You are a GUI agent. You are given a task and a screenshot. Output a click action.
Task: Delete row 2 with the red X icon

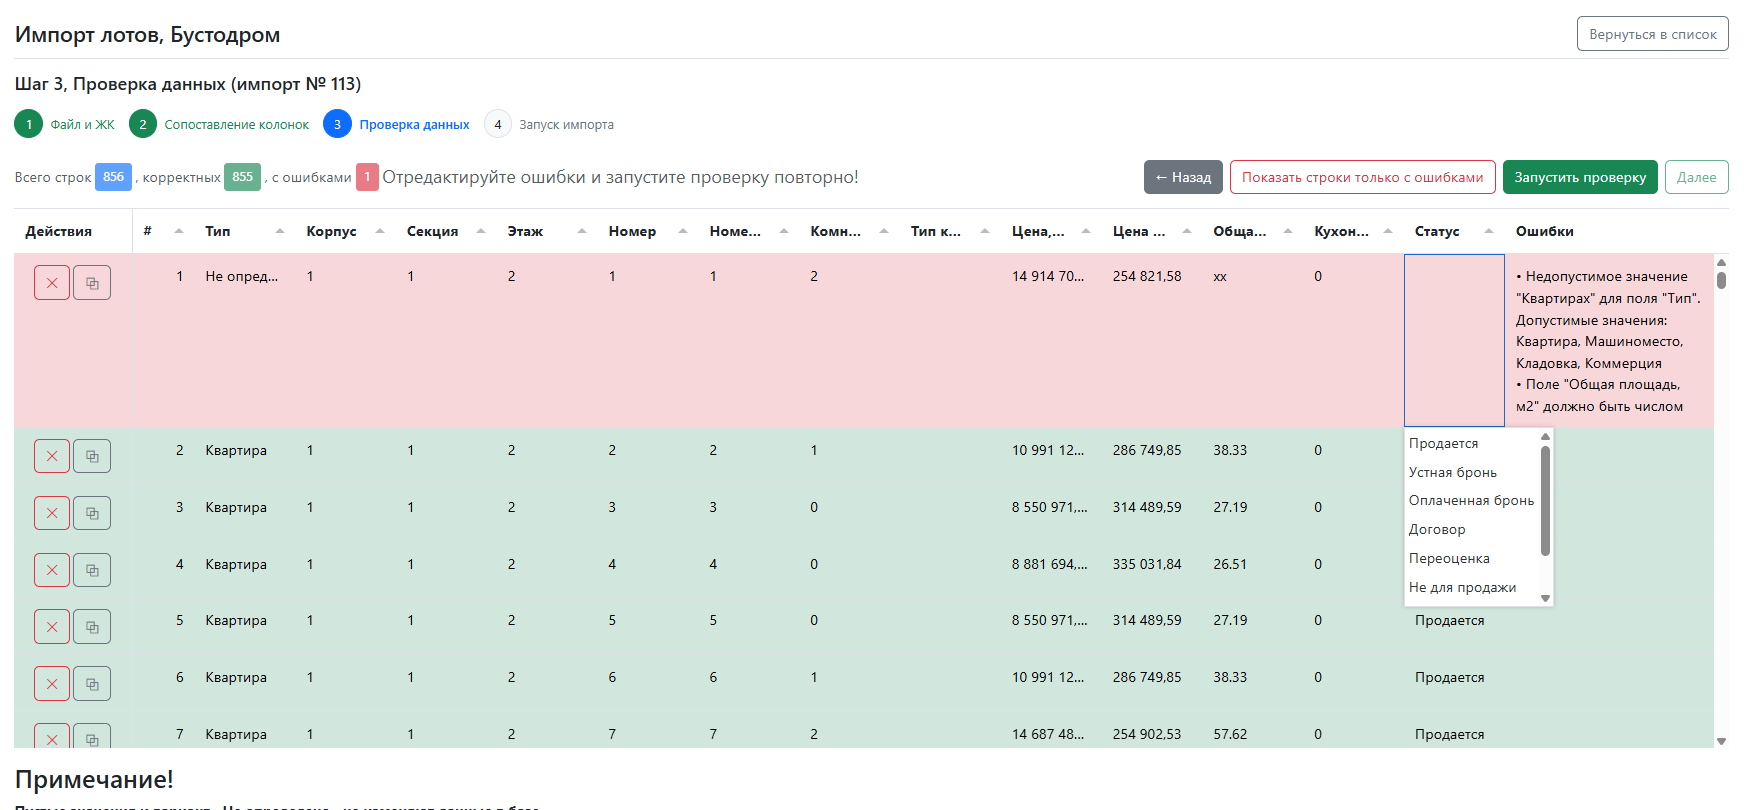(52, 456)
